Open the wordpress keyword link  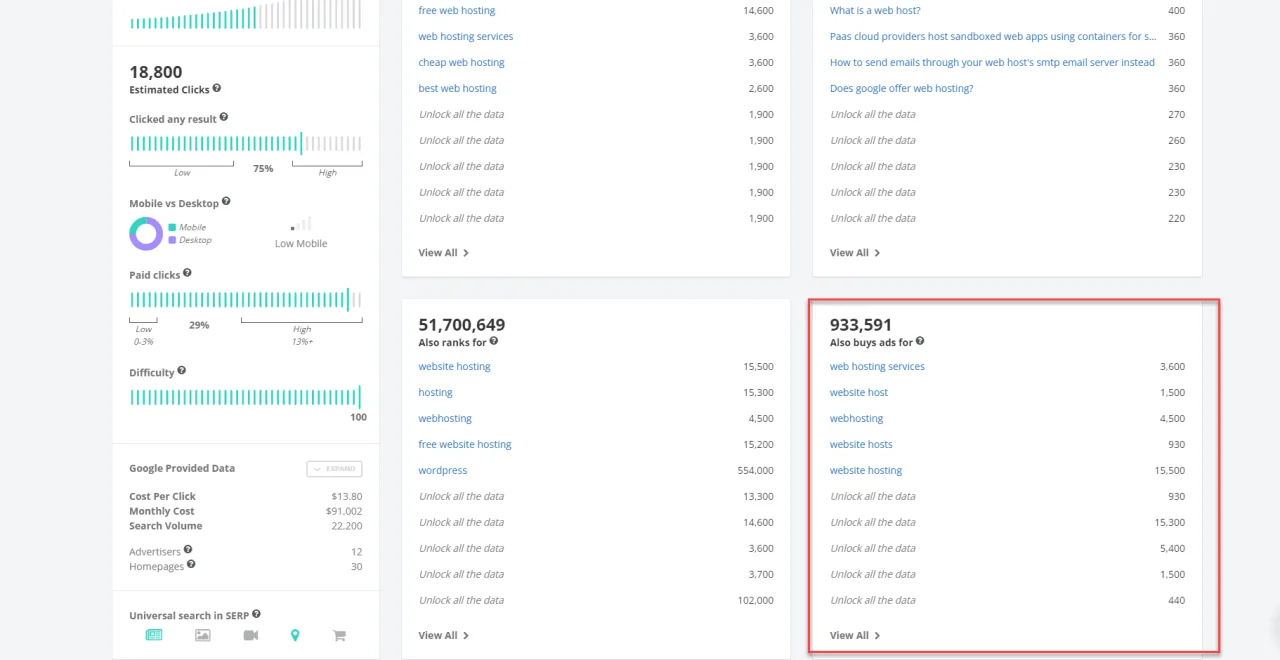point(442,470)
